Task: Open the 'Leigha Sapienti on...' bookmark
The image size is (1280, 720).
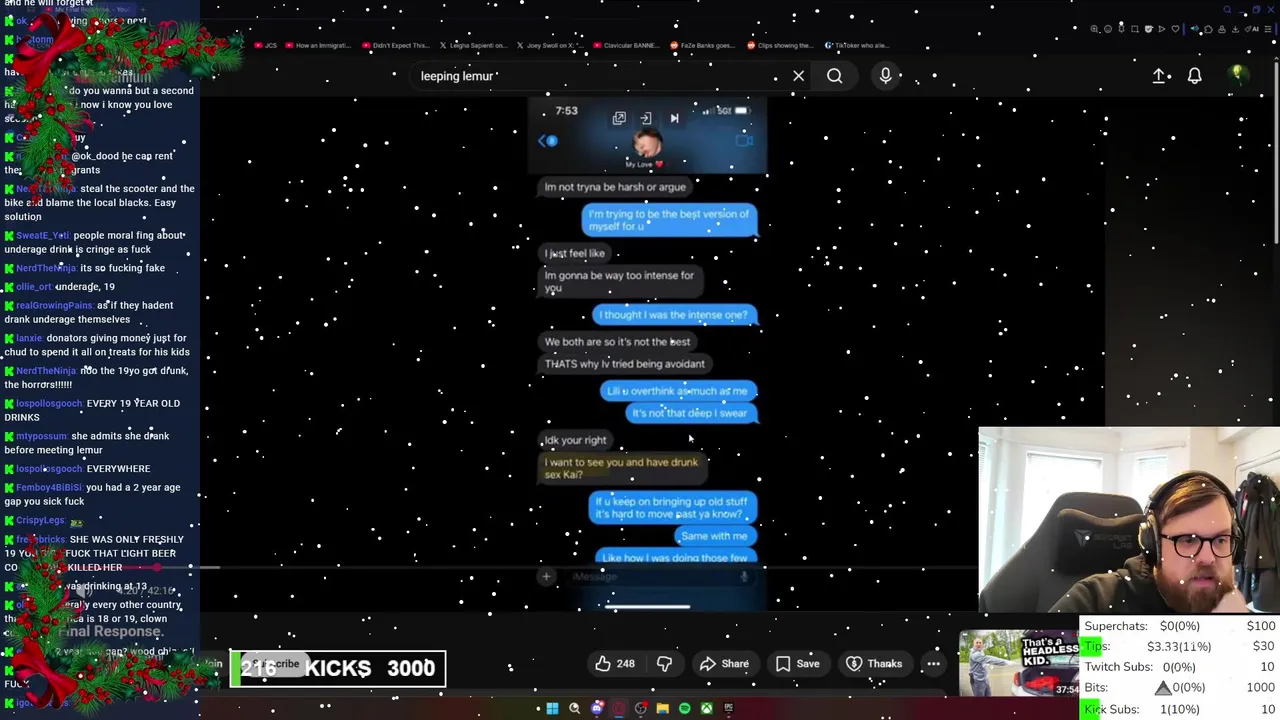Action: pos(473,45)
